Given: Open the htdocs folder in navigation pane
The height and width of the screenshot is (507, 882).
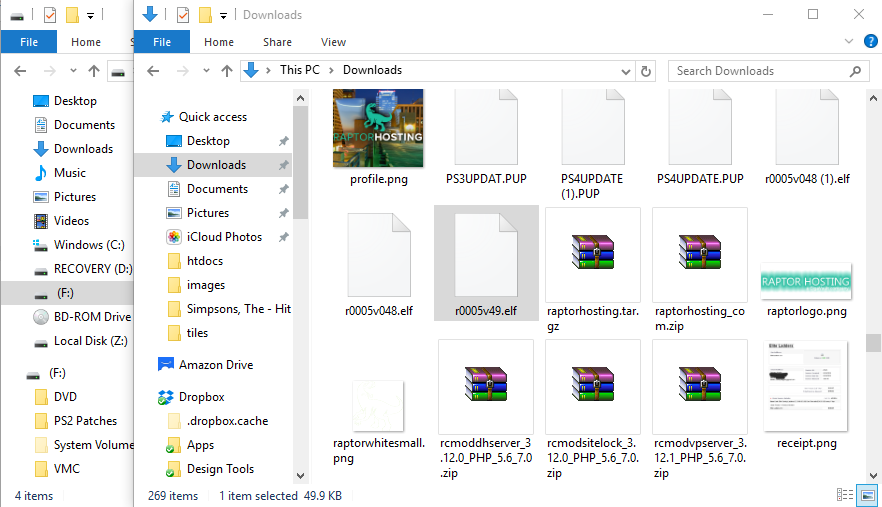Looking at the screenshot, I should point(205,261).
